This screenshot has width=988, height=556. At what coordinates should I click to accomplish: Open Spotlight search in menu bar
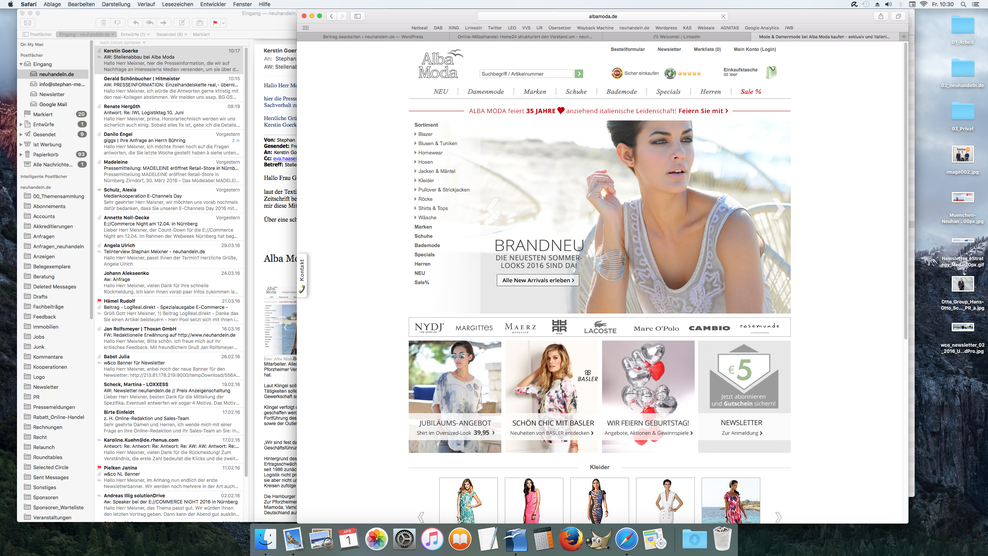pos(963,4)
